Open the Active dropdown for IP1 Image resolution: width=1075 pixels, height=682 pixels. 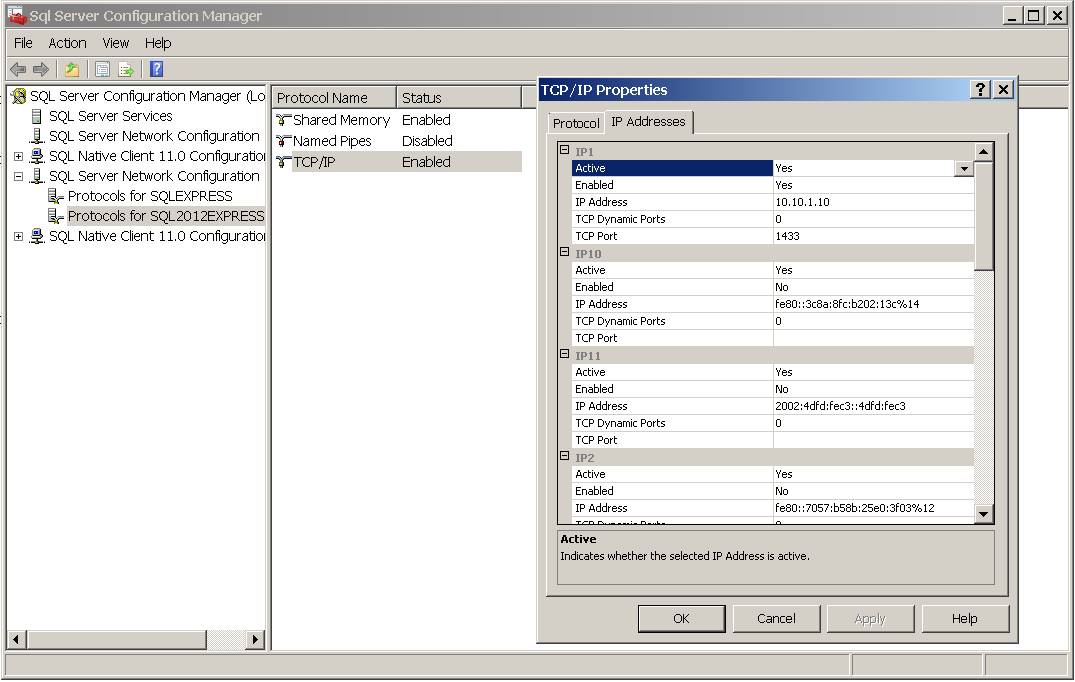point(964,169)
